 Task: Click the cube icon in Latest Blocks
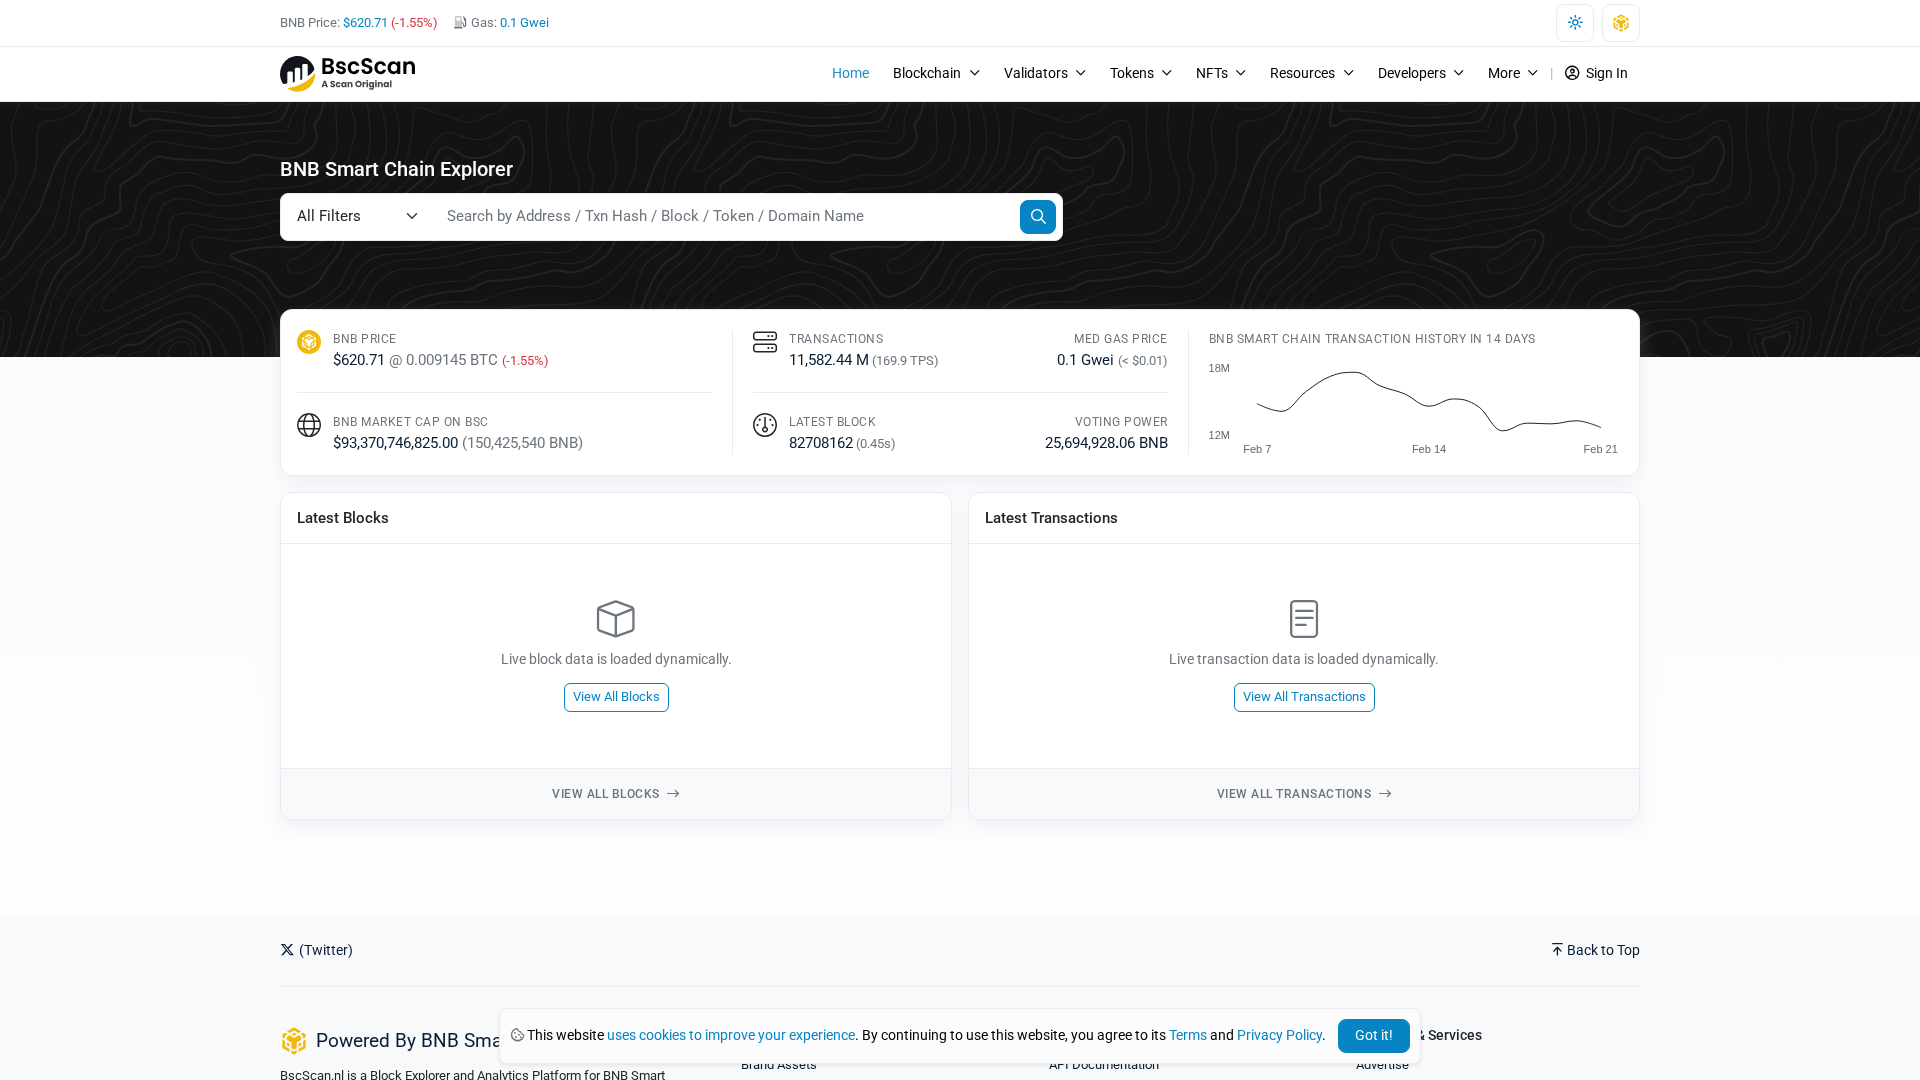click(x=616, y=619)
